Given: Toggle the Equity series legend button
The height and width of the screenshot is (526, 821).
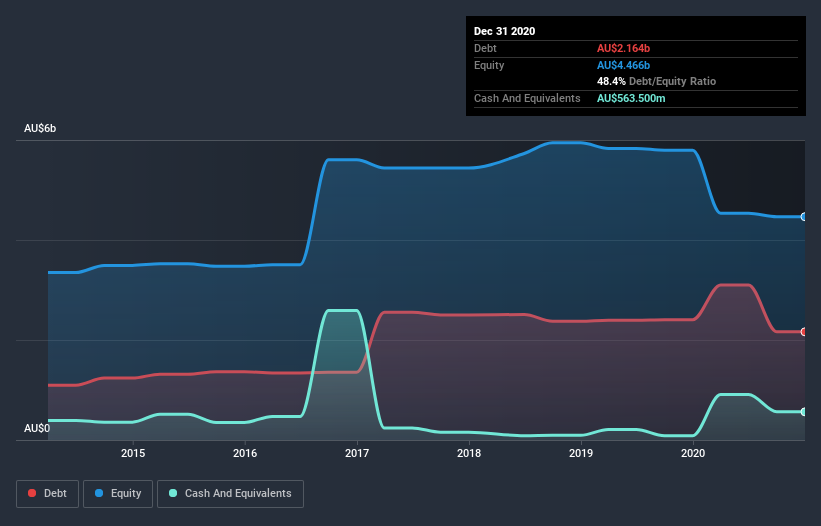Looking at the screenshot, I should click(x=118, y=494).
